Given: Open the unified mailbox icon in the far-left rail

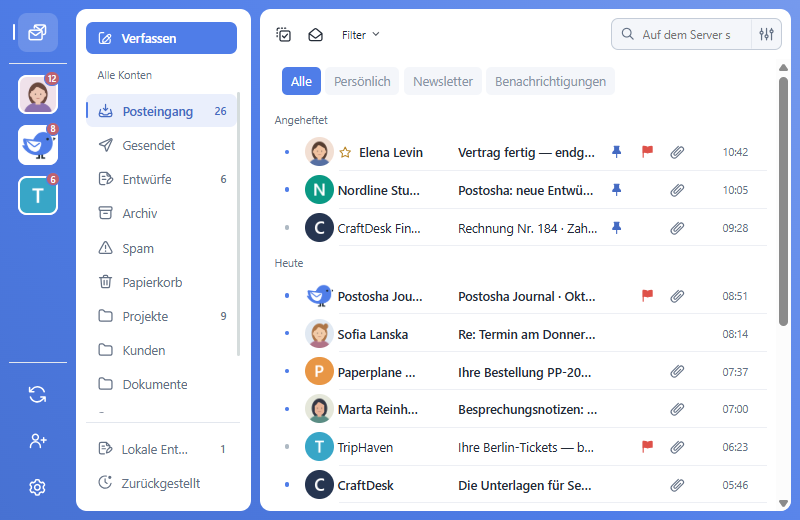Looking at the screenshot, I should 38,33.
